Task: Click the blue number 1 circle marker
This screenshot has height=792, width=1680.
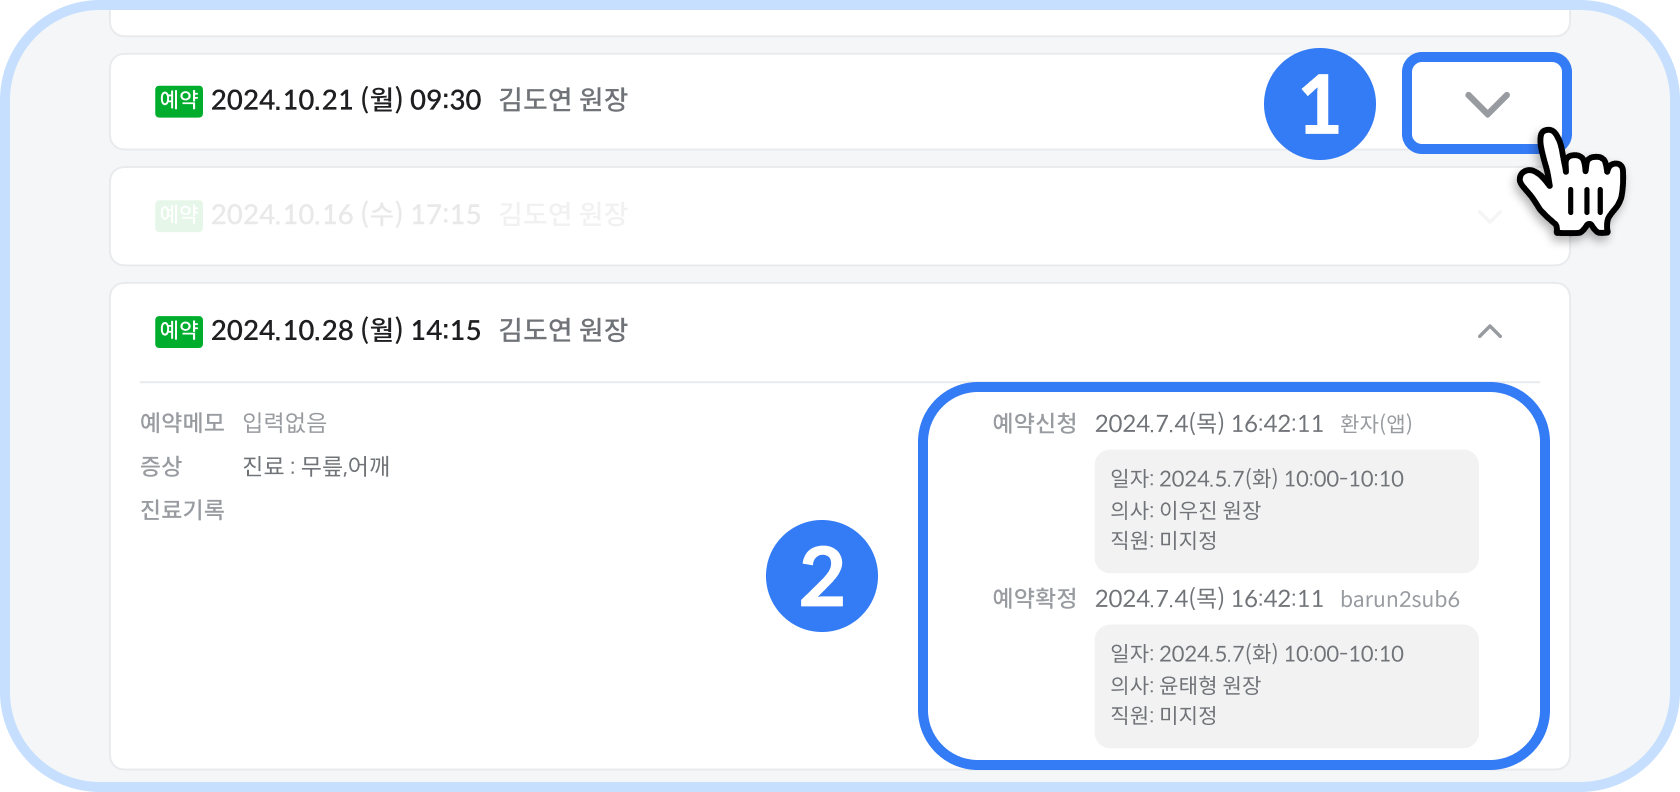Action: [1320, 104]
